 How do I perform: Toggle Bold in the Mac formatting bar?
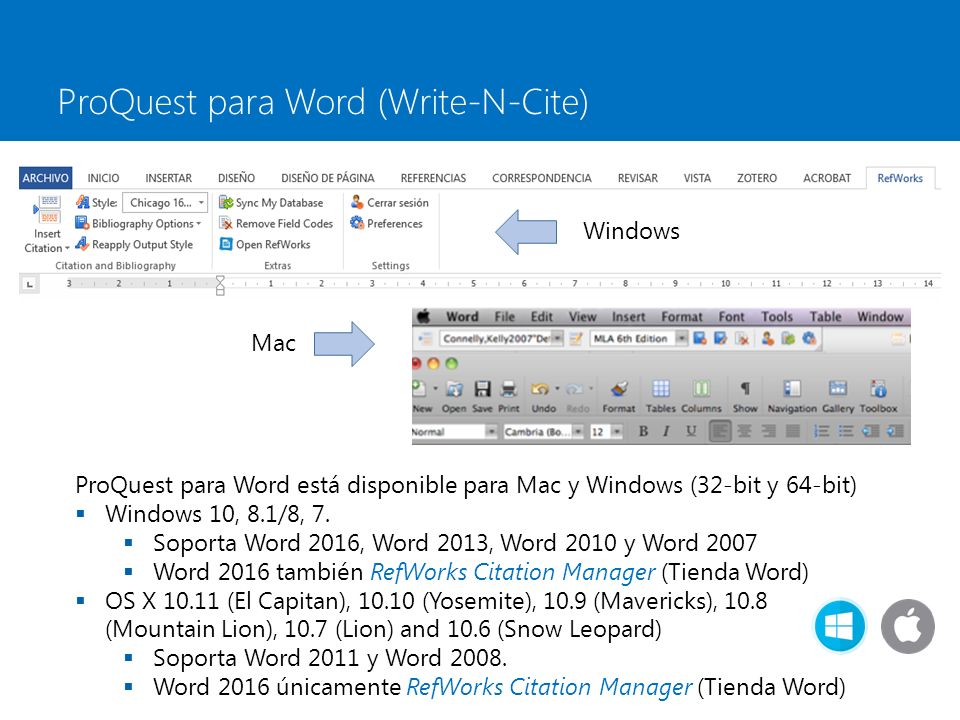tap(643, 432)
